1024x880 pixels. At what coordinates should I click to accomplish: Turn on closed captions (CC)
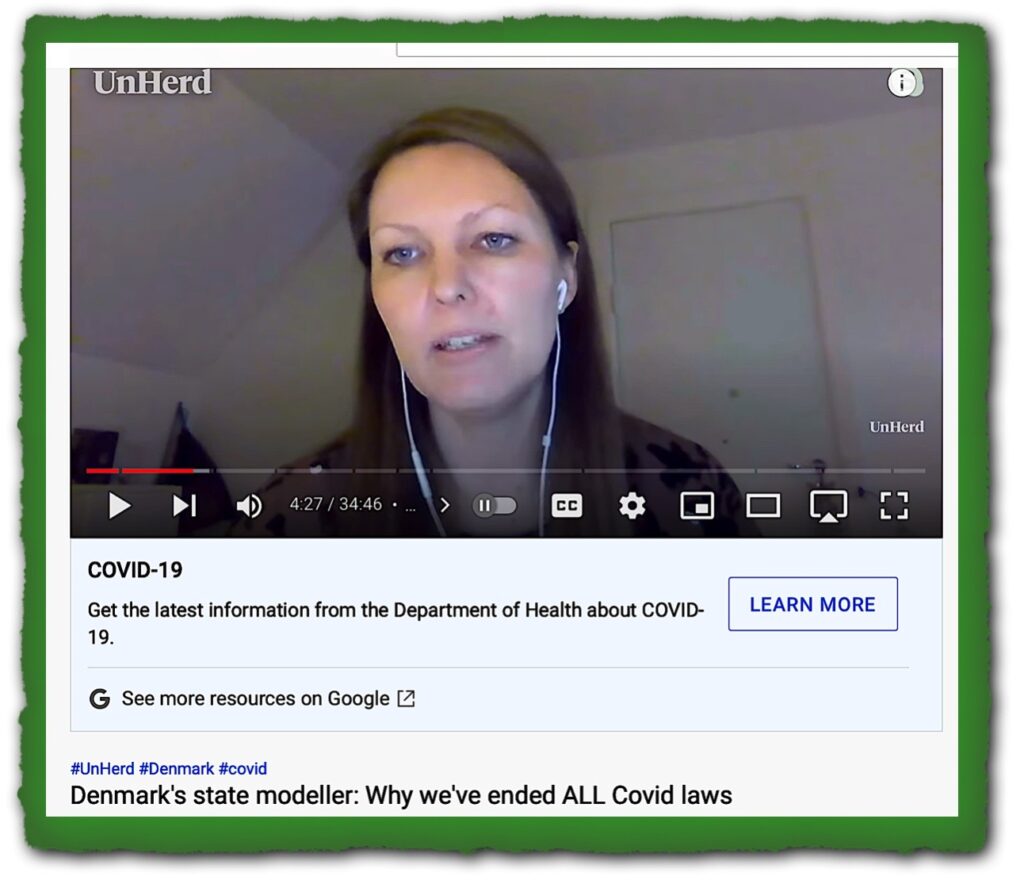click(566, 506)
